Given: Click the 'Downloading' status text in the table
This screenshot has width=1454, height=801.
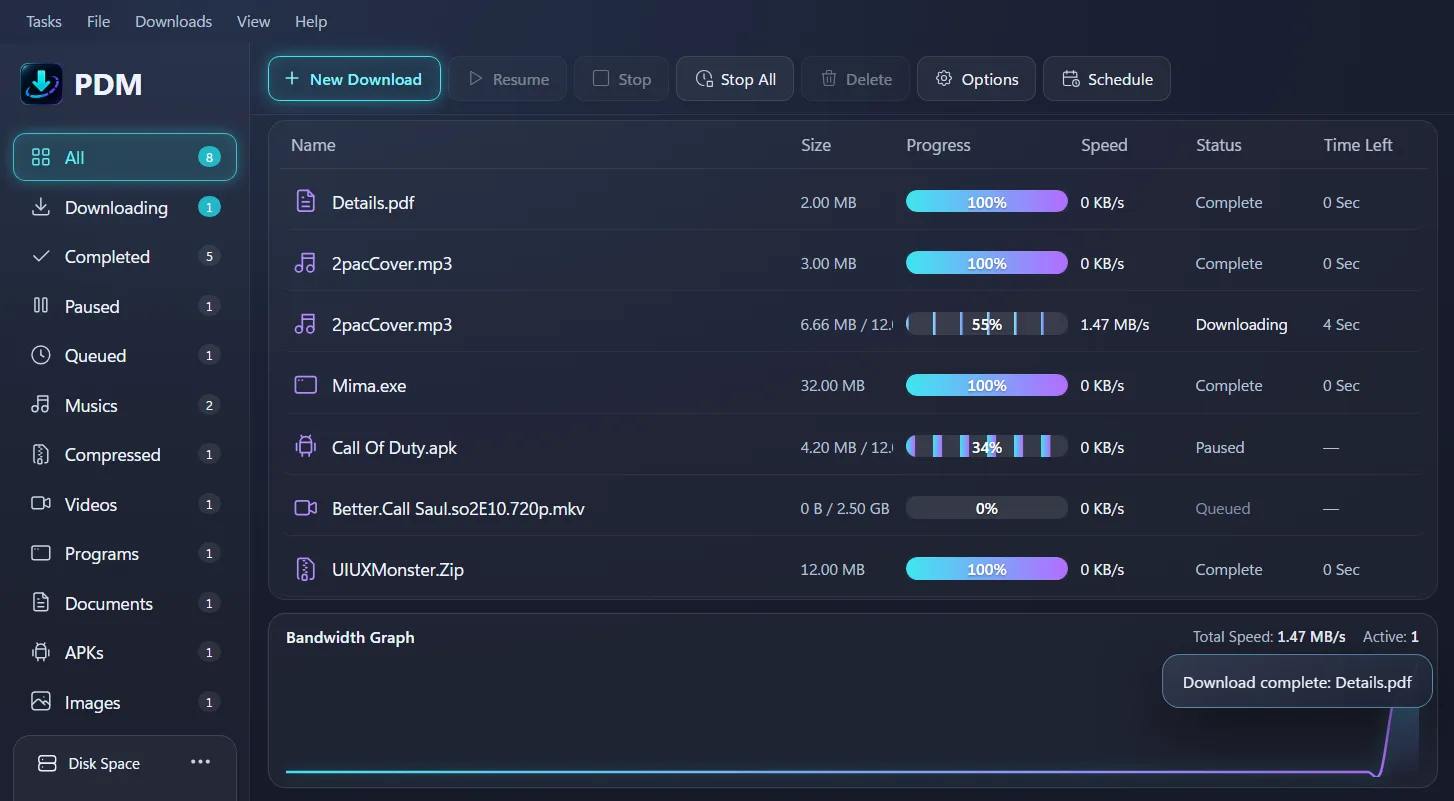Looking at the screenshot, I should coord(1241,324).
